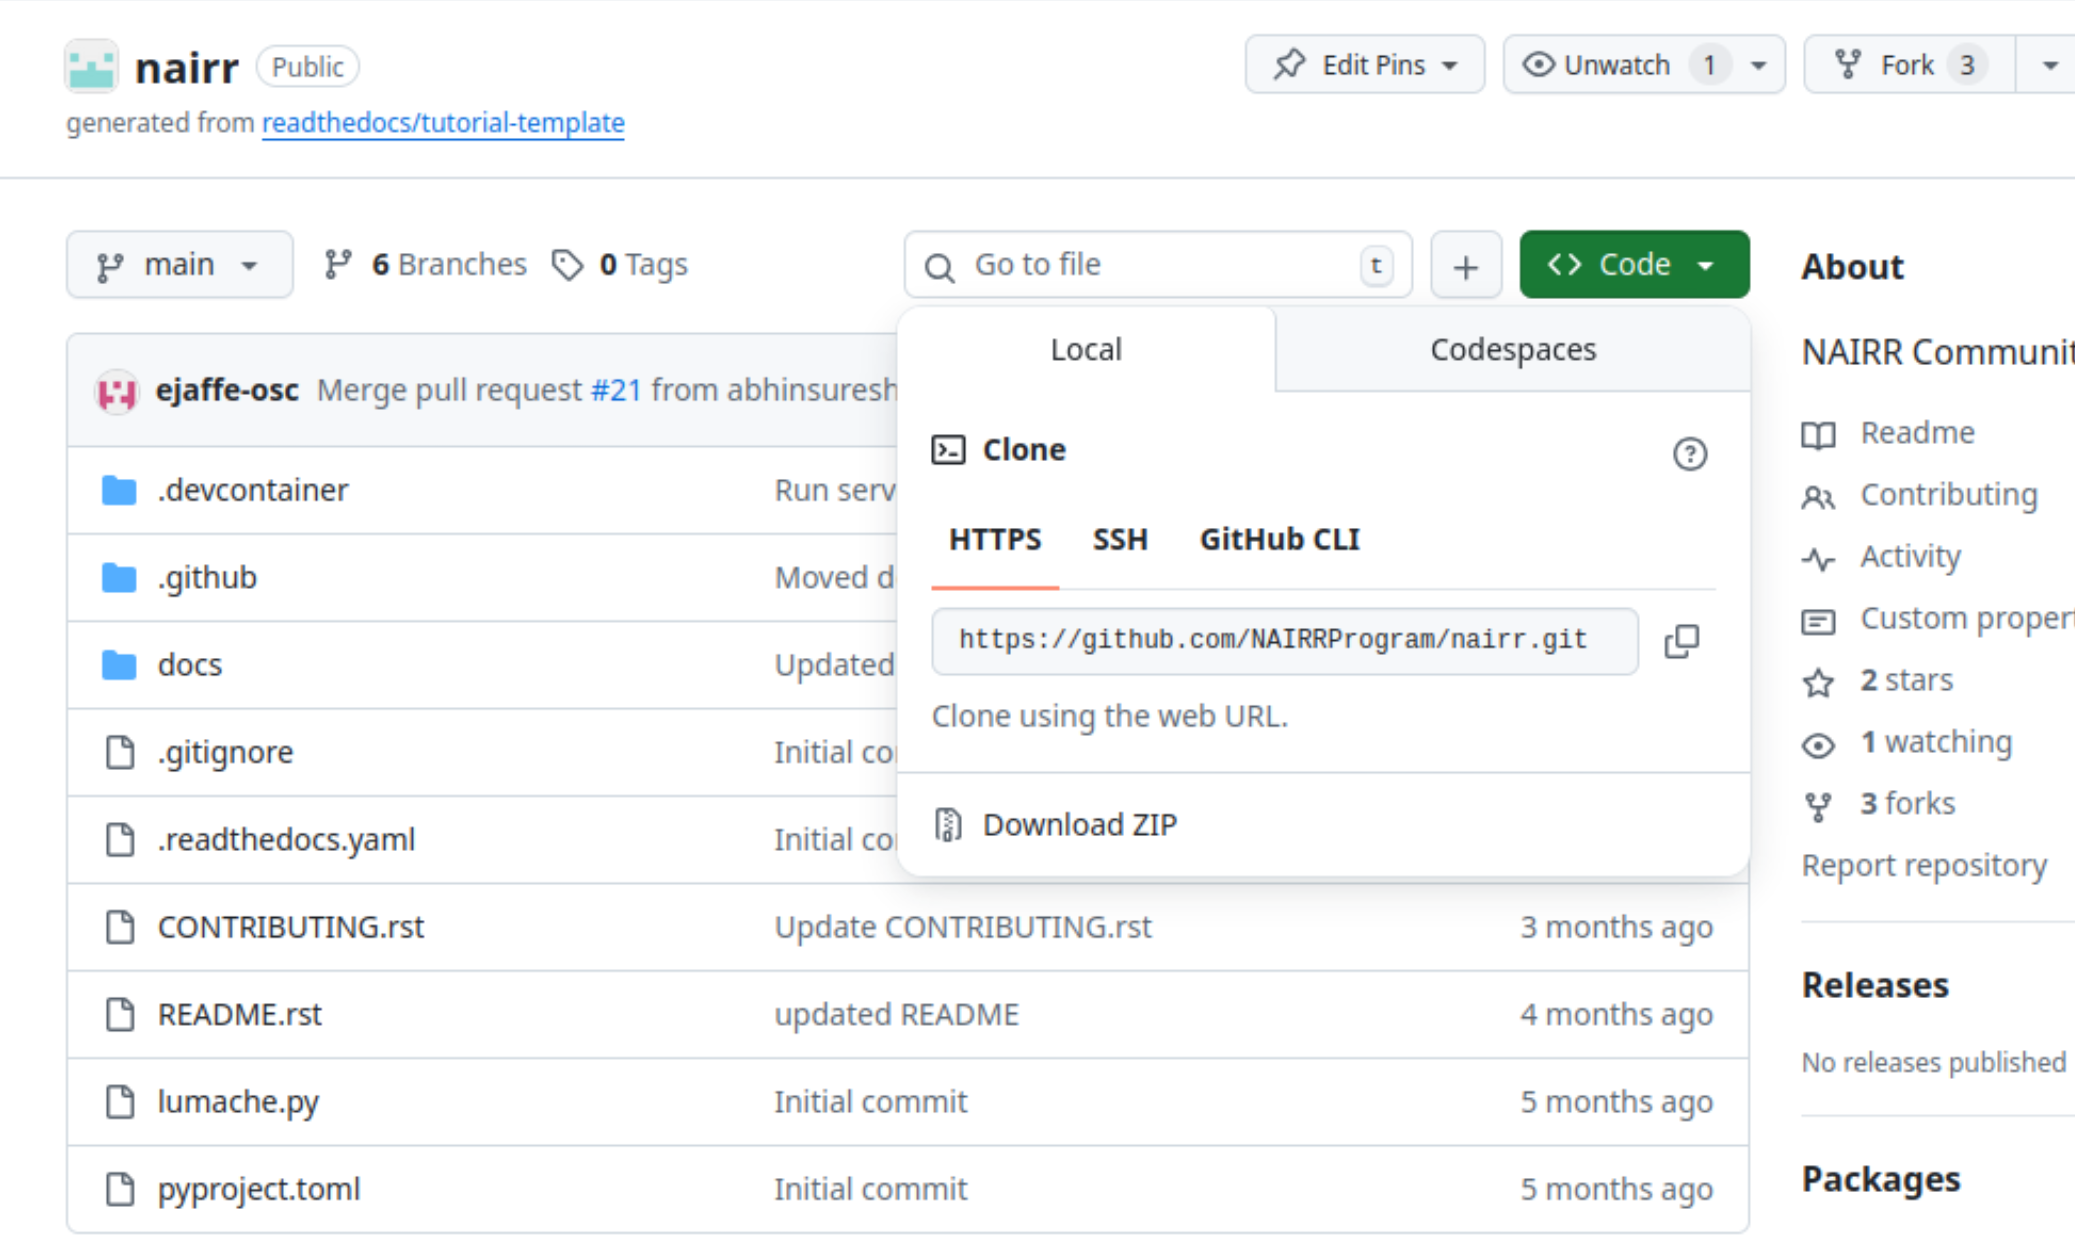Image resolution: width=2075 pixels, height=1240 pixels.
Task: Collapse the green Code dropdown button
Action: pyautogui.click(x=1634, y=265)
